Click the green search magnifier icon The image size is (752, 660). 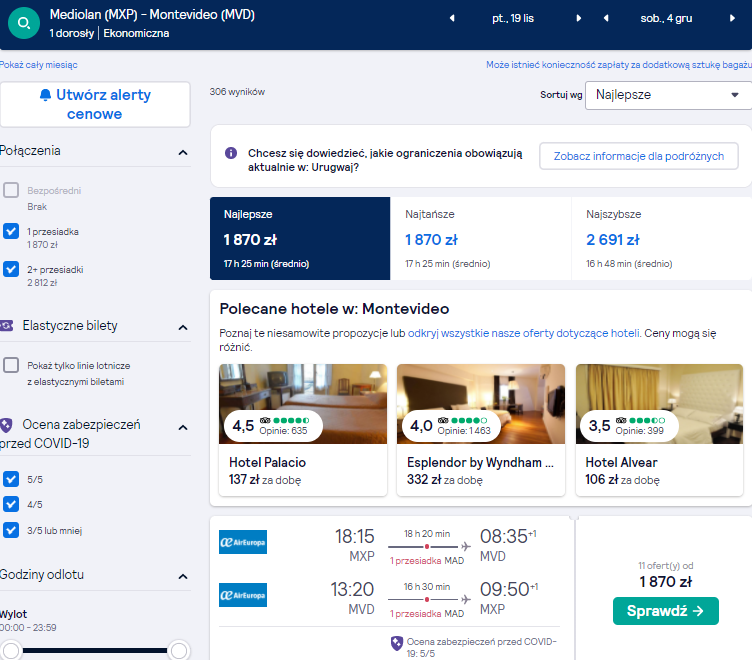click(24, 23)
